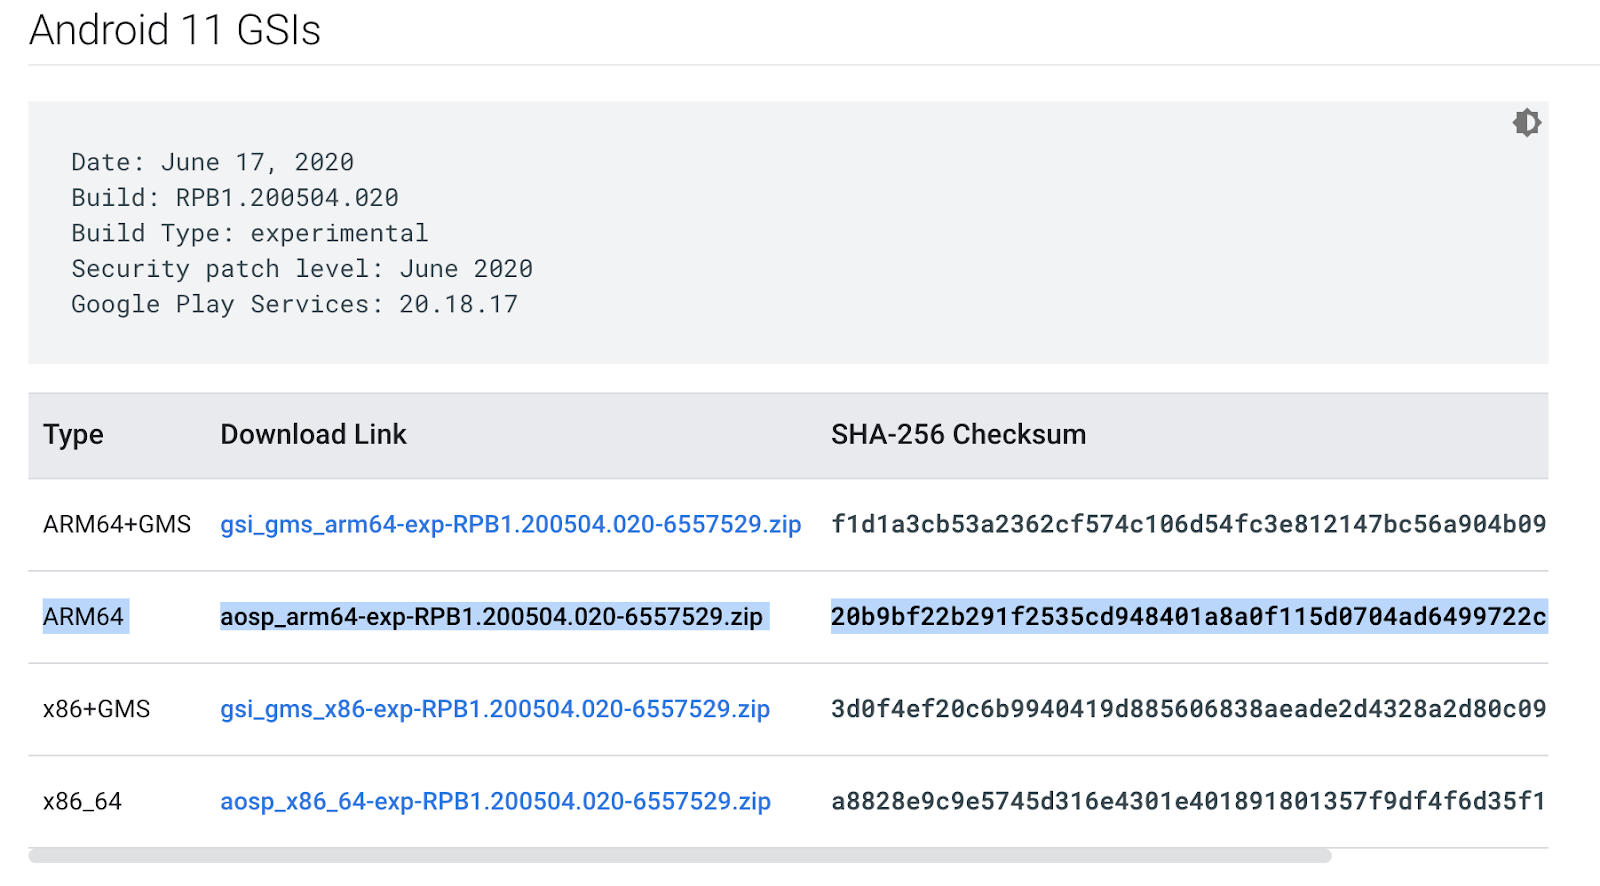Click the gsi_gms_x86-exp zip link
The image size is (1600, 886).
(x=495, y=709)
